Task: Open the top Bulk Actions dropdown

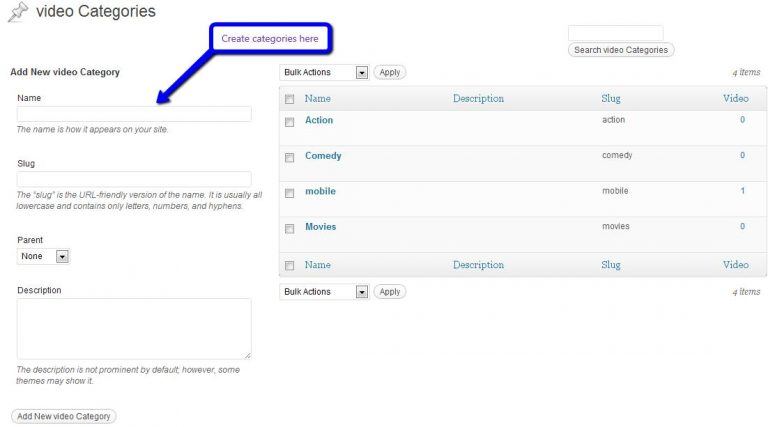Action: tap(324, 72)
